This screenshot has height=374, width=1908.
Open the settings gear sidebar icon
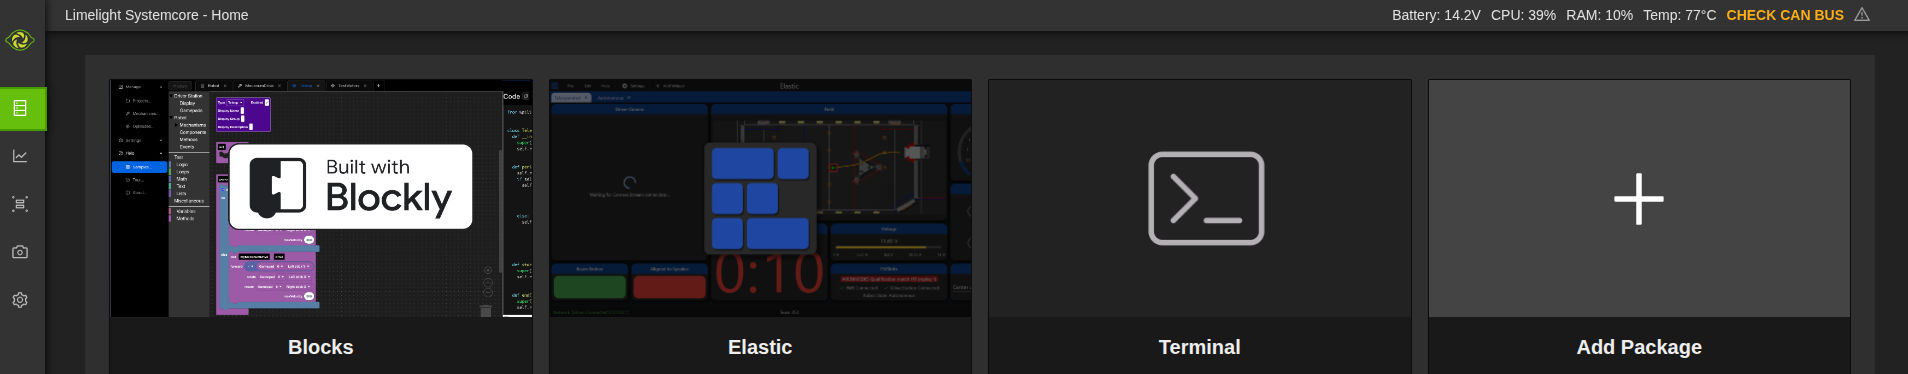point(20,300)
